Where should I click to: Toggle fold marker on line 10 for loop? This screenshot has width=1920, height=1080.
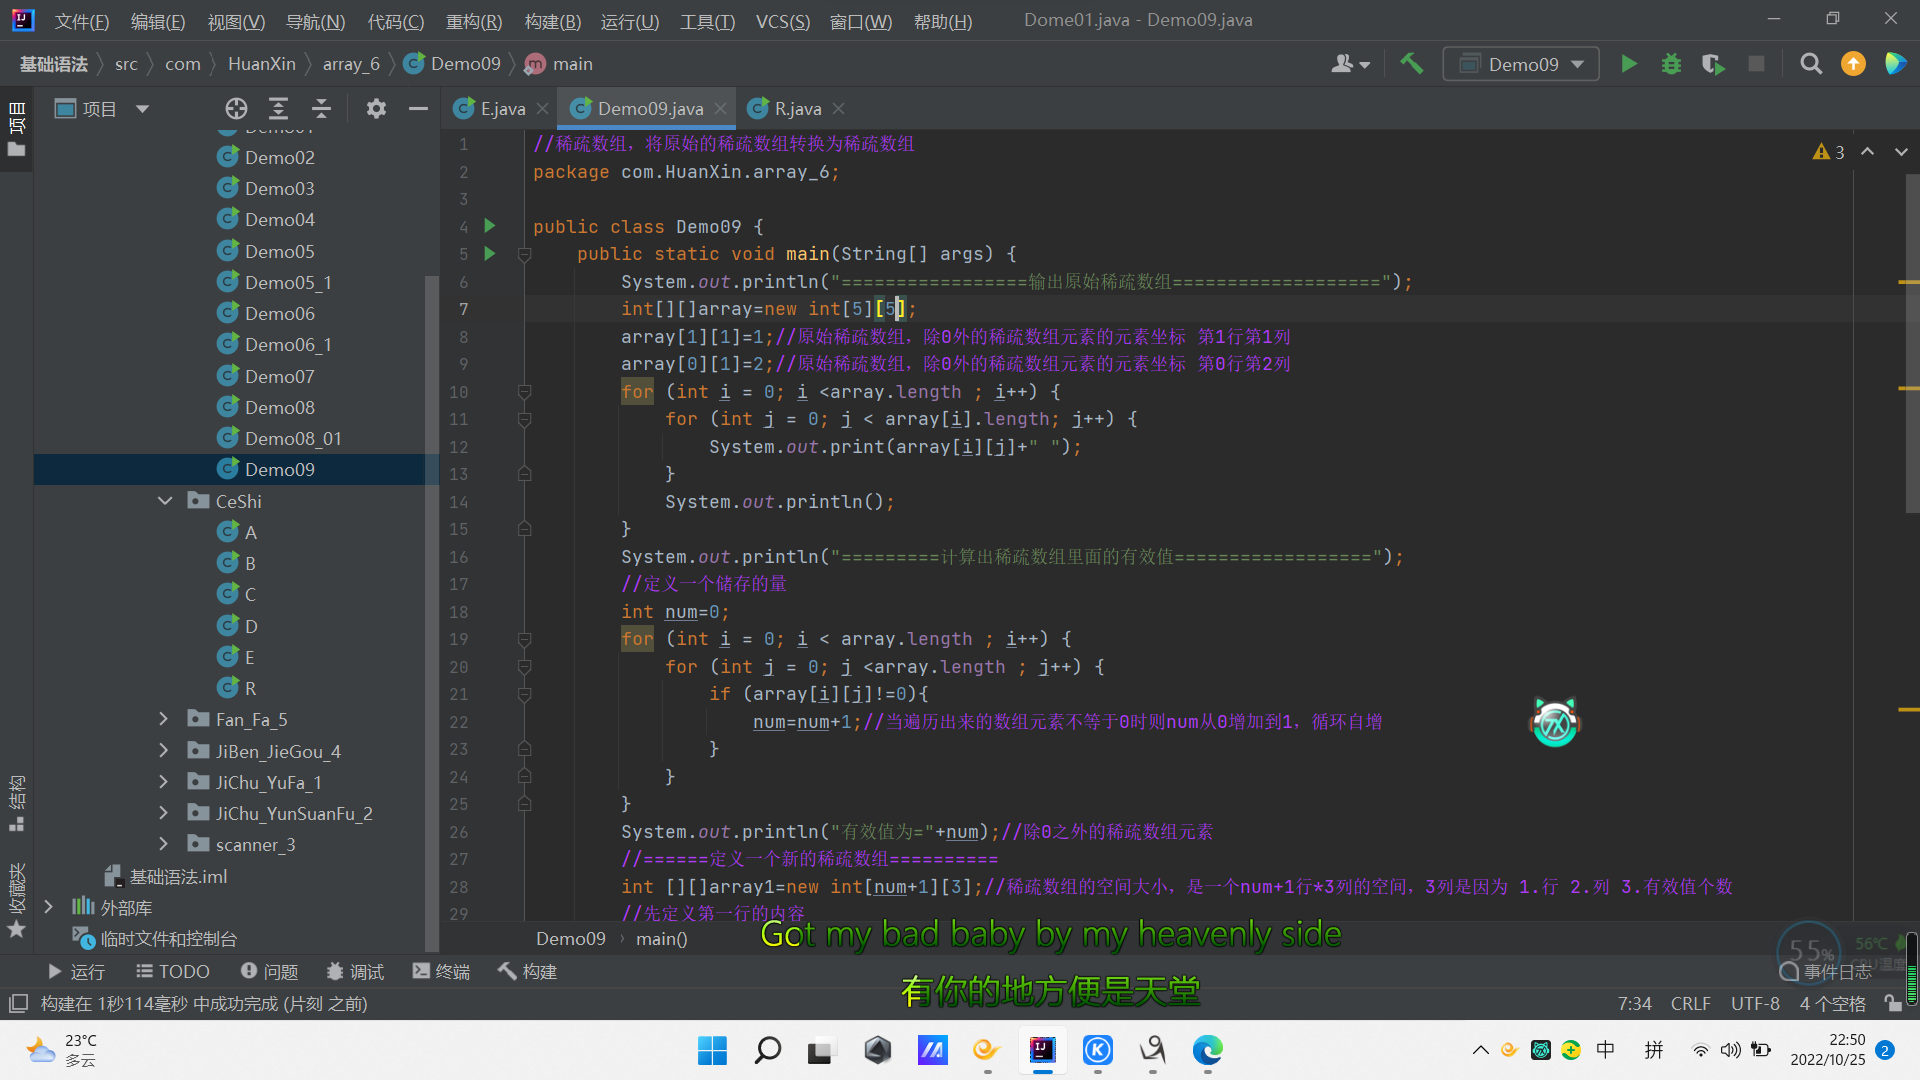(x=524, y=392)
